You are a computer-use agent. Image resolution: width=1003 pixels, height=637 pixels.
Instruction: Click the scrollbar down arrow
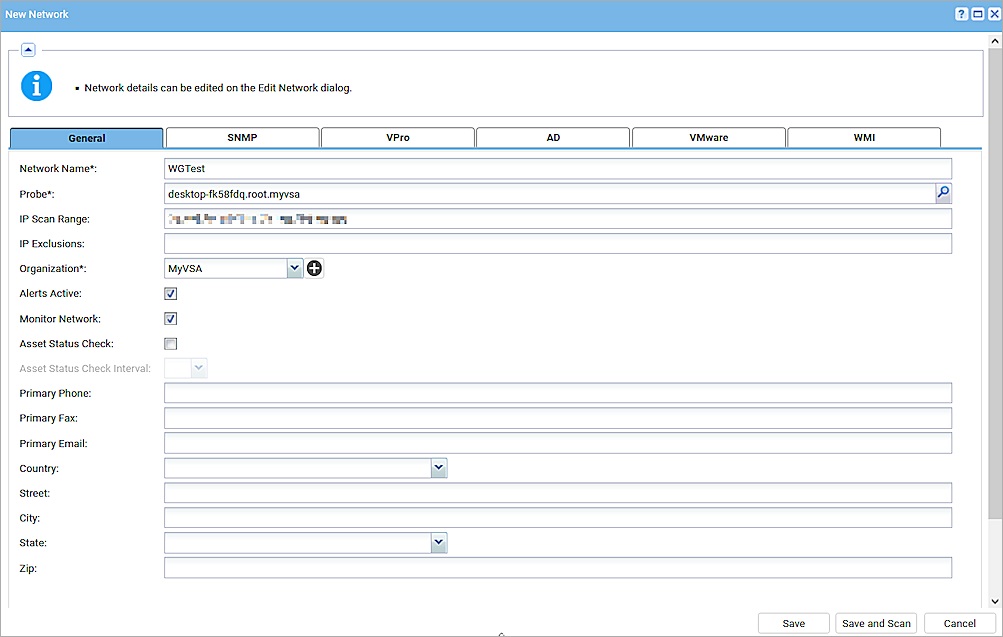(x=995, y=600)
